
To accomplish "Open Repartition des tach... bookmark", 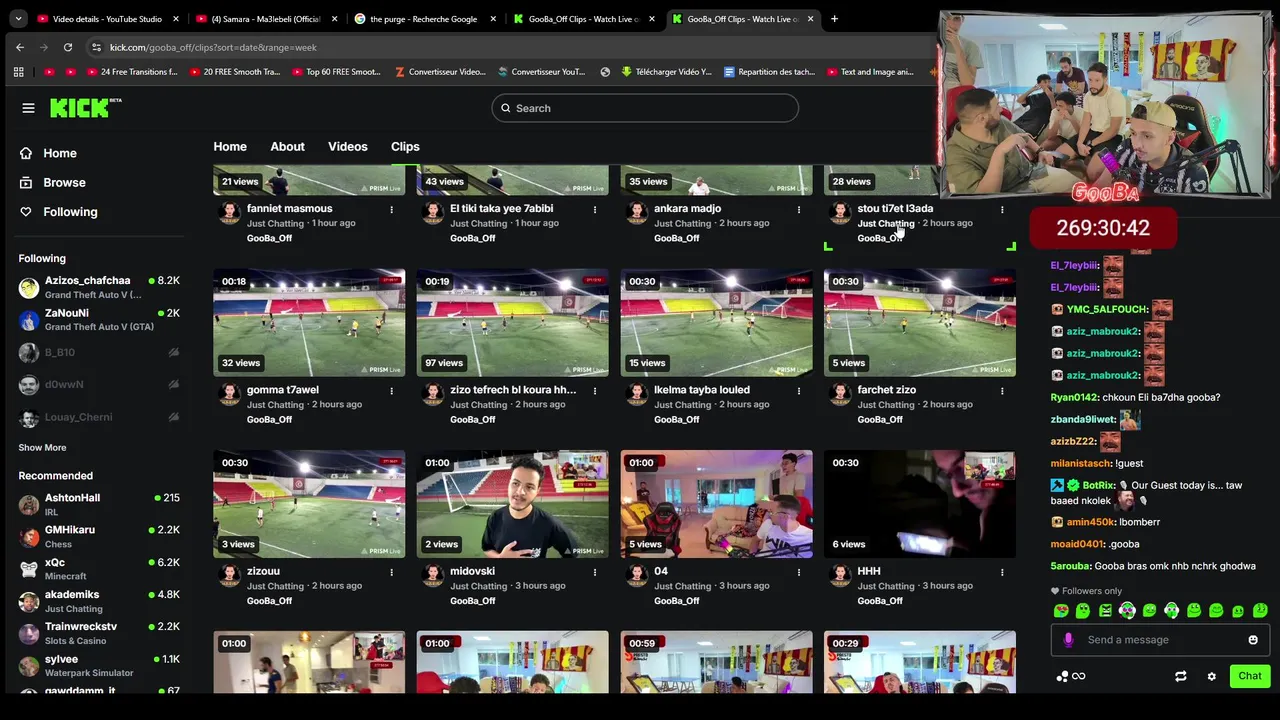I will [x=769, y=72].
